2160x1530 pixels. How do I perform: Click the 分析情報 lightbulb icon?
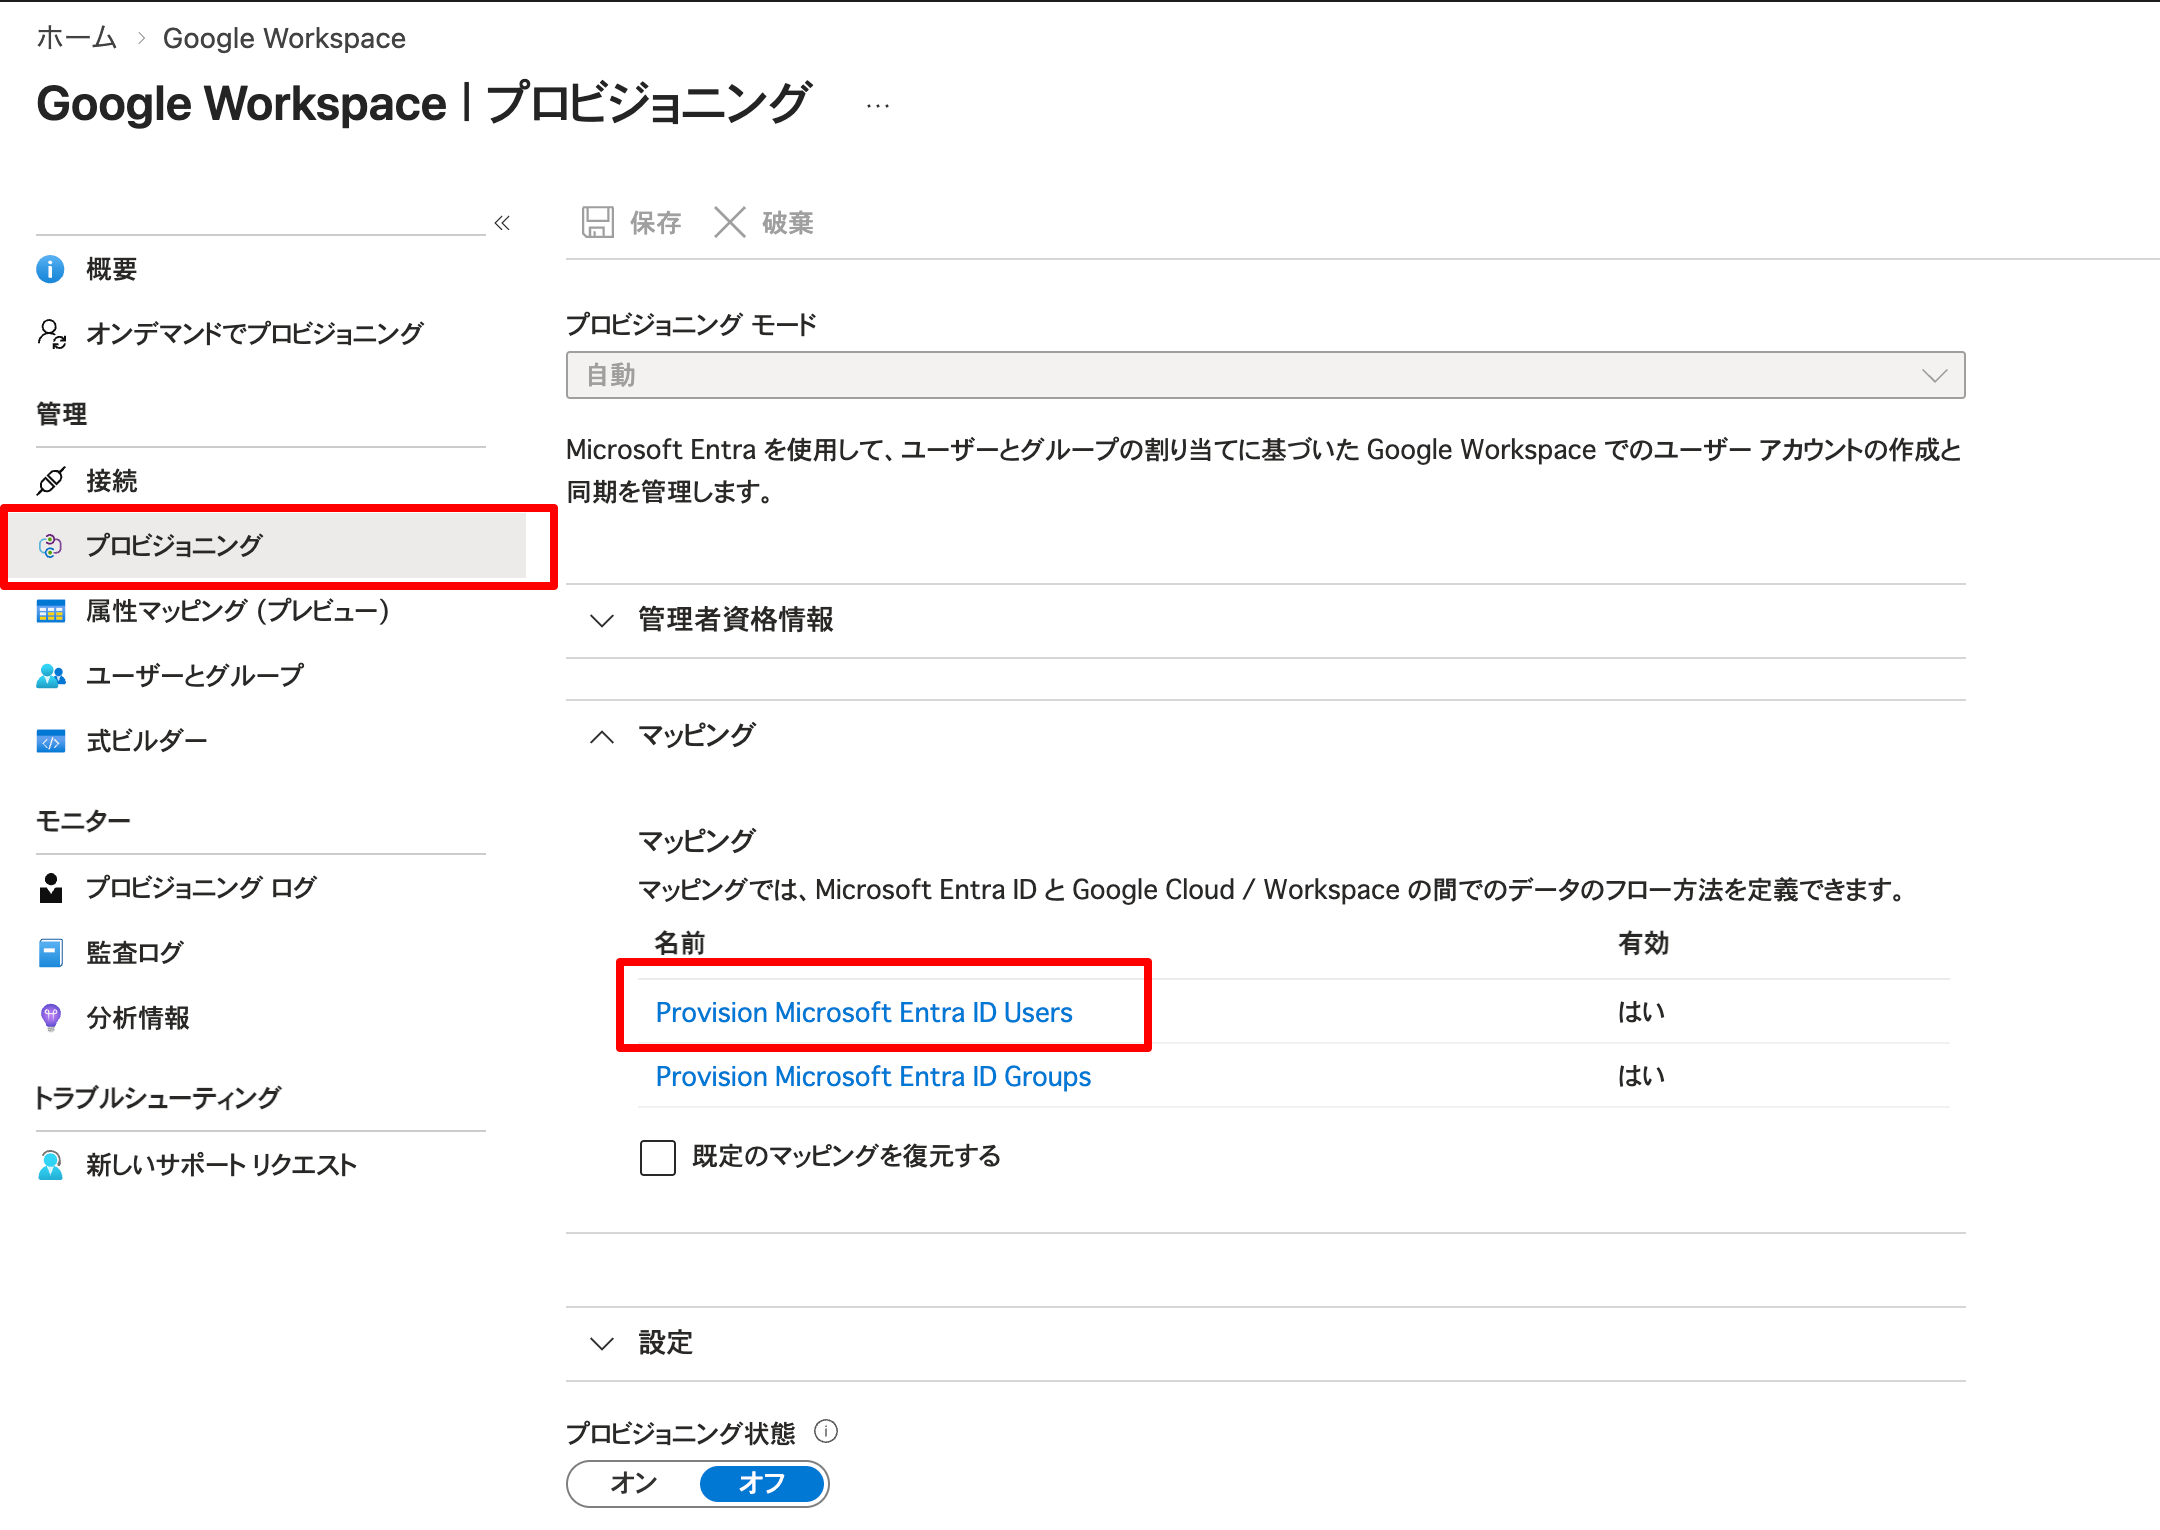(x=51, y=1017)
